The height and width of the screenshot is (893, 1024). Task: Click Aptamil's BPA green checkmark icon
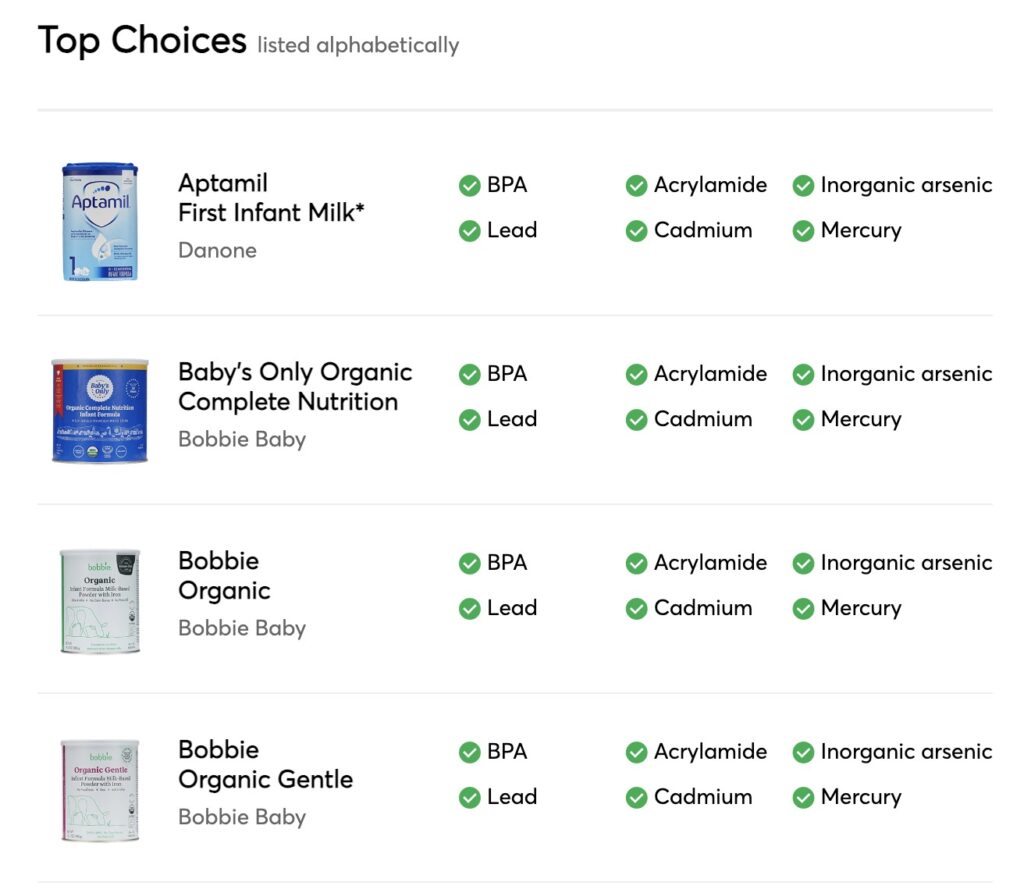point(470,186)
